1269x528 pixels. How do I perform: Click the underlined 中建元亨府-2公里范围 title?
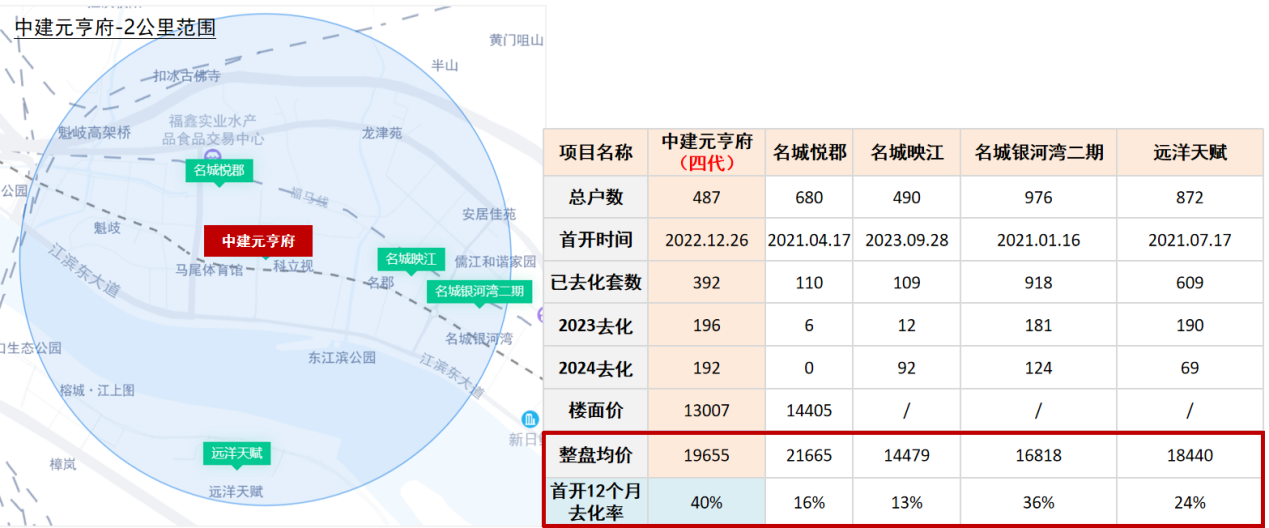pos(115,27)
